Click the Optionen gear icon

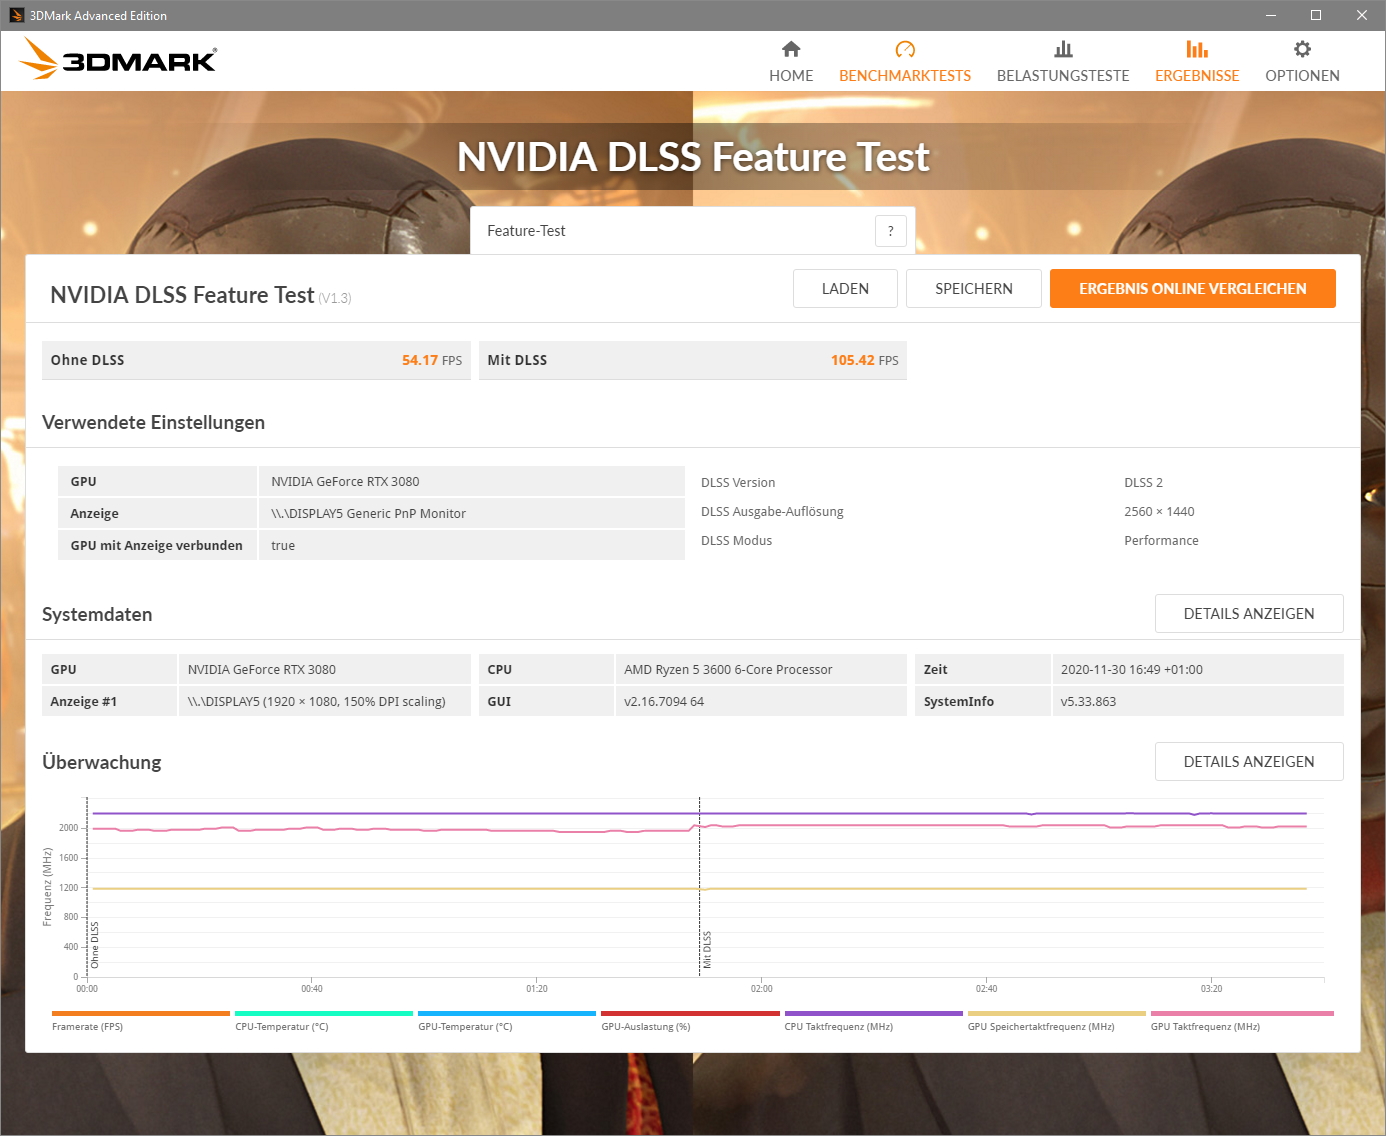pyautogui.click(x=1302, y=49)
